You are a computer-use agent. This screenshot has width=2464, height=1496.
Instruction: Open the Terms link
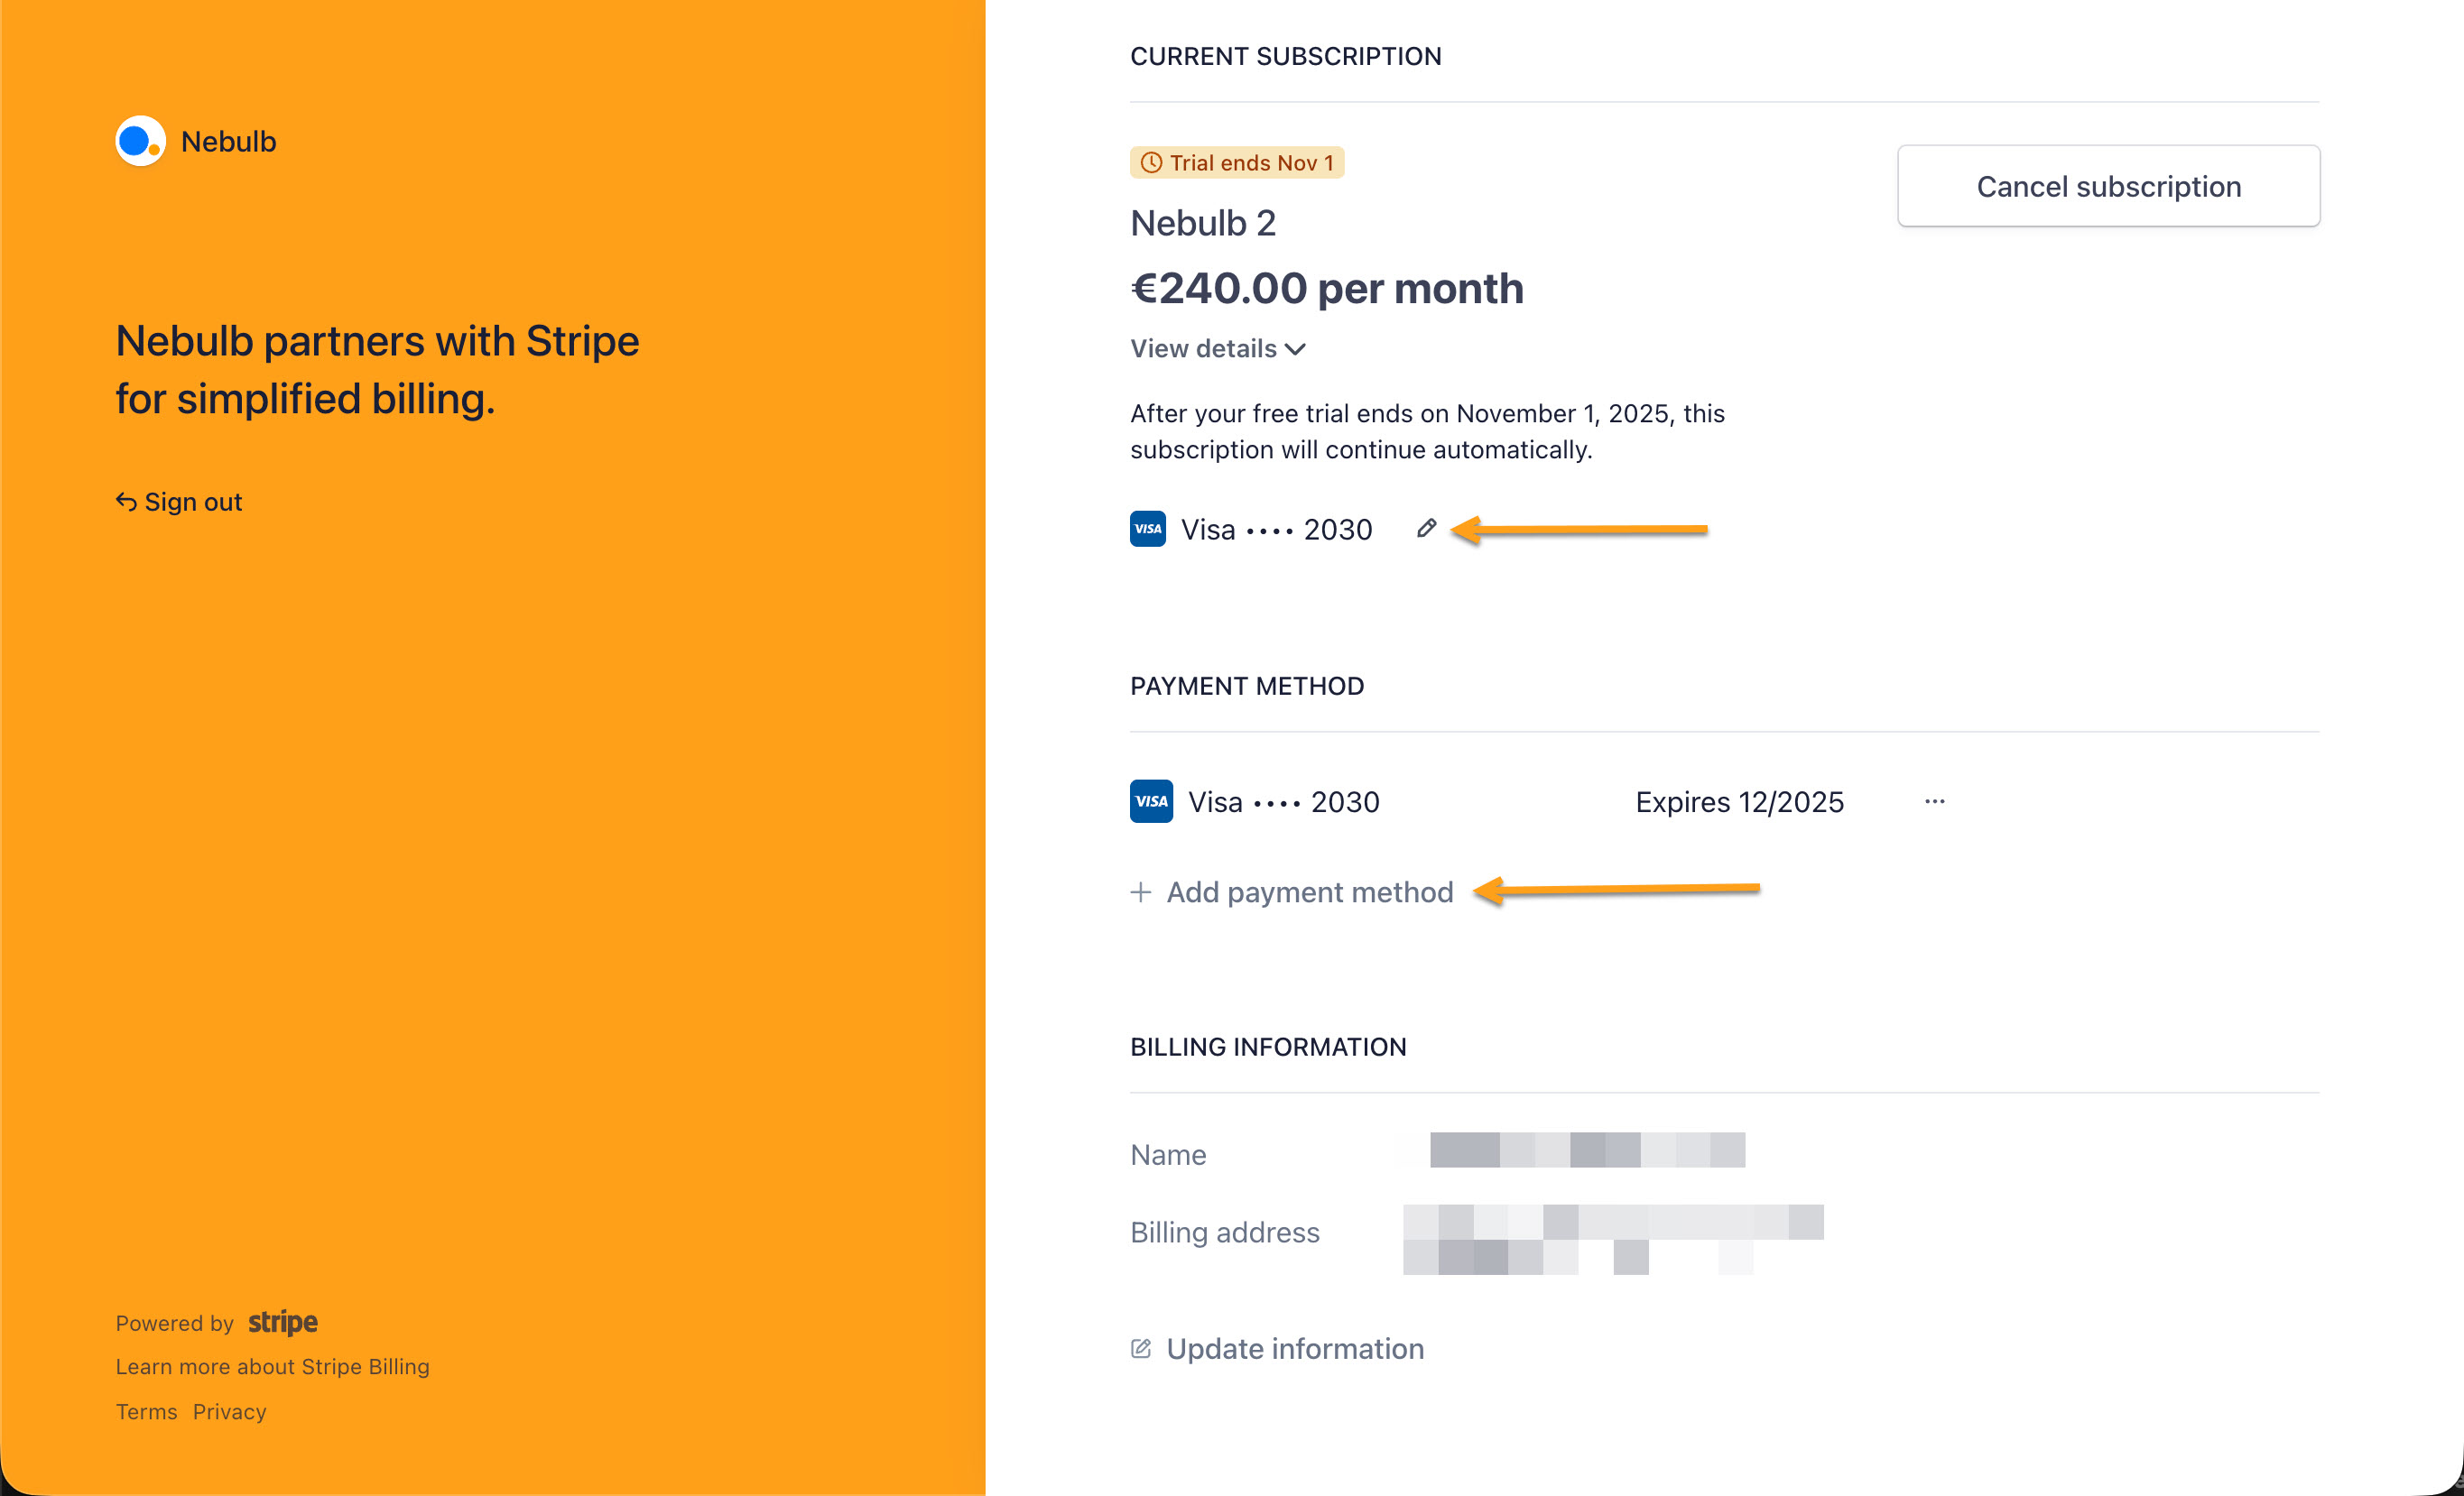[x=146, y=1412]
